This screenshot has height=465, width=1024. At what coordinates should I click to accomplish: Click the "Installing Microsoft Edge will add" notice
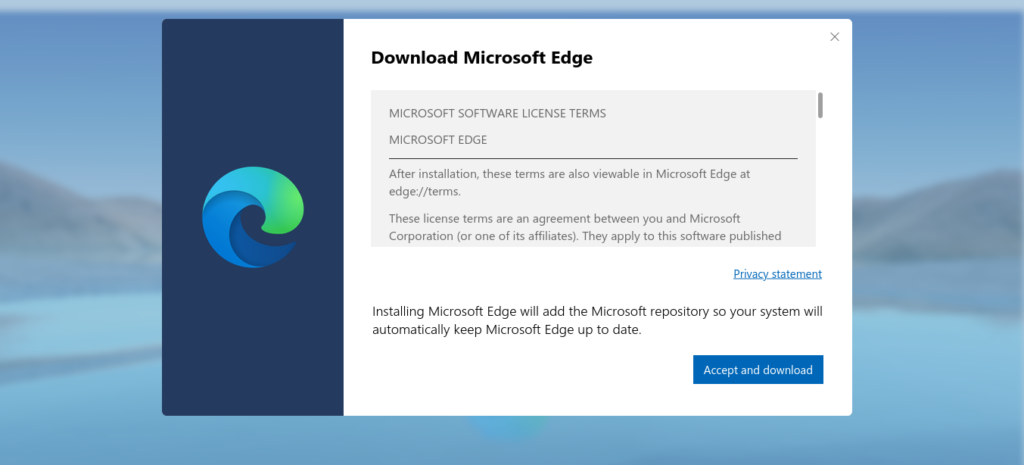pos(597,321)
